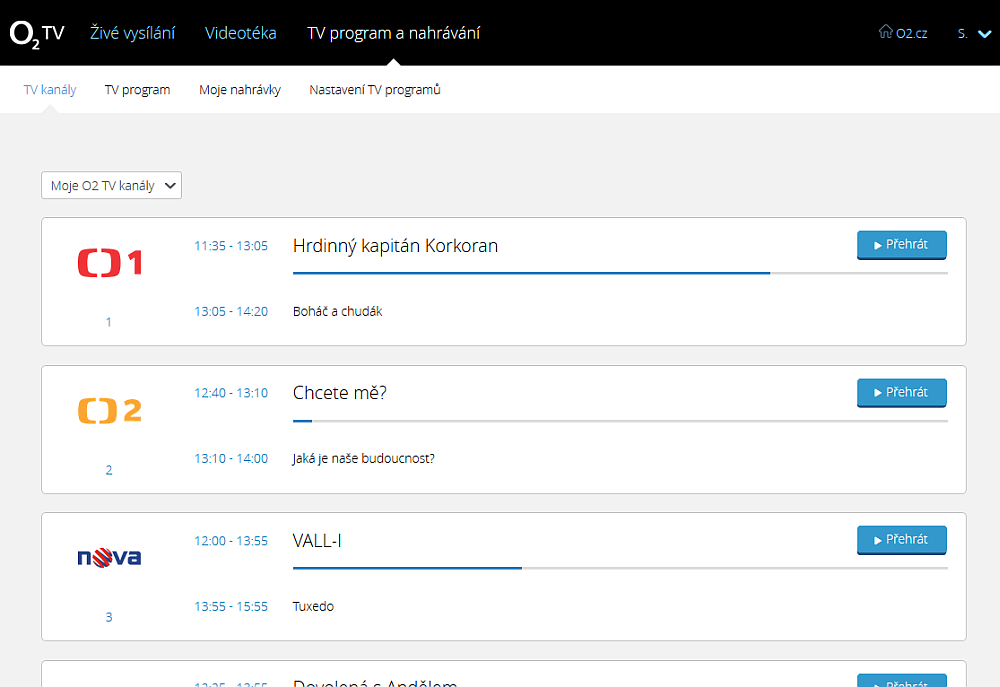Switch to the TV kanály tab
1000x687 pixels.
[50, 90]
